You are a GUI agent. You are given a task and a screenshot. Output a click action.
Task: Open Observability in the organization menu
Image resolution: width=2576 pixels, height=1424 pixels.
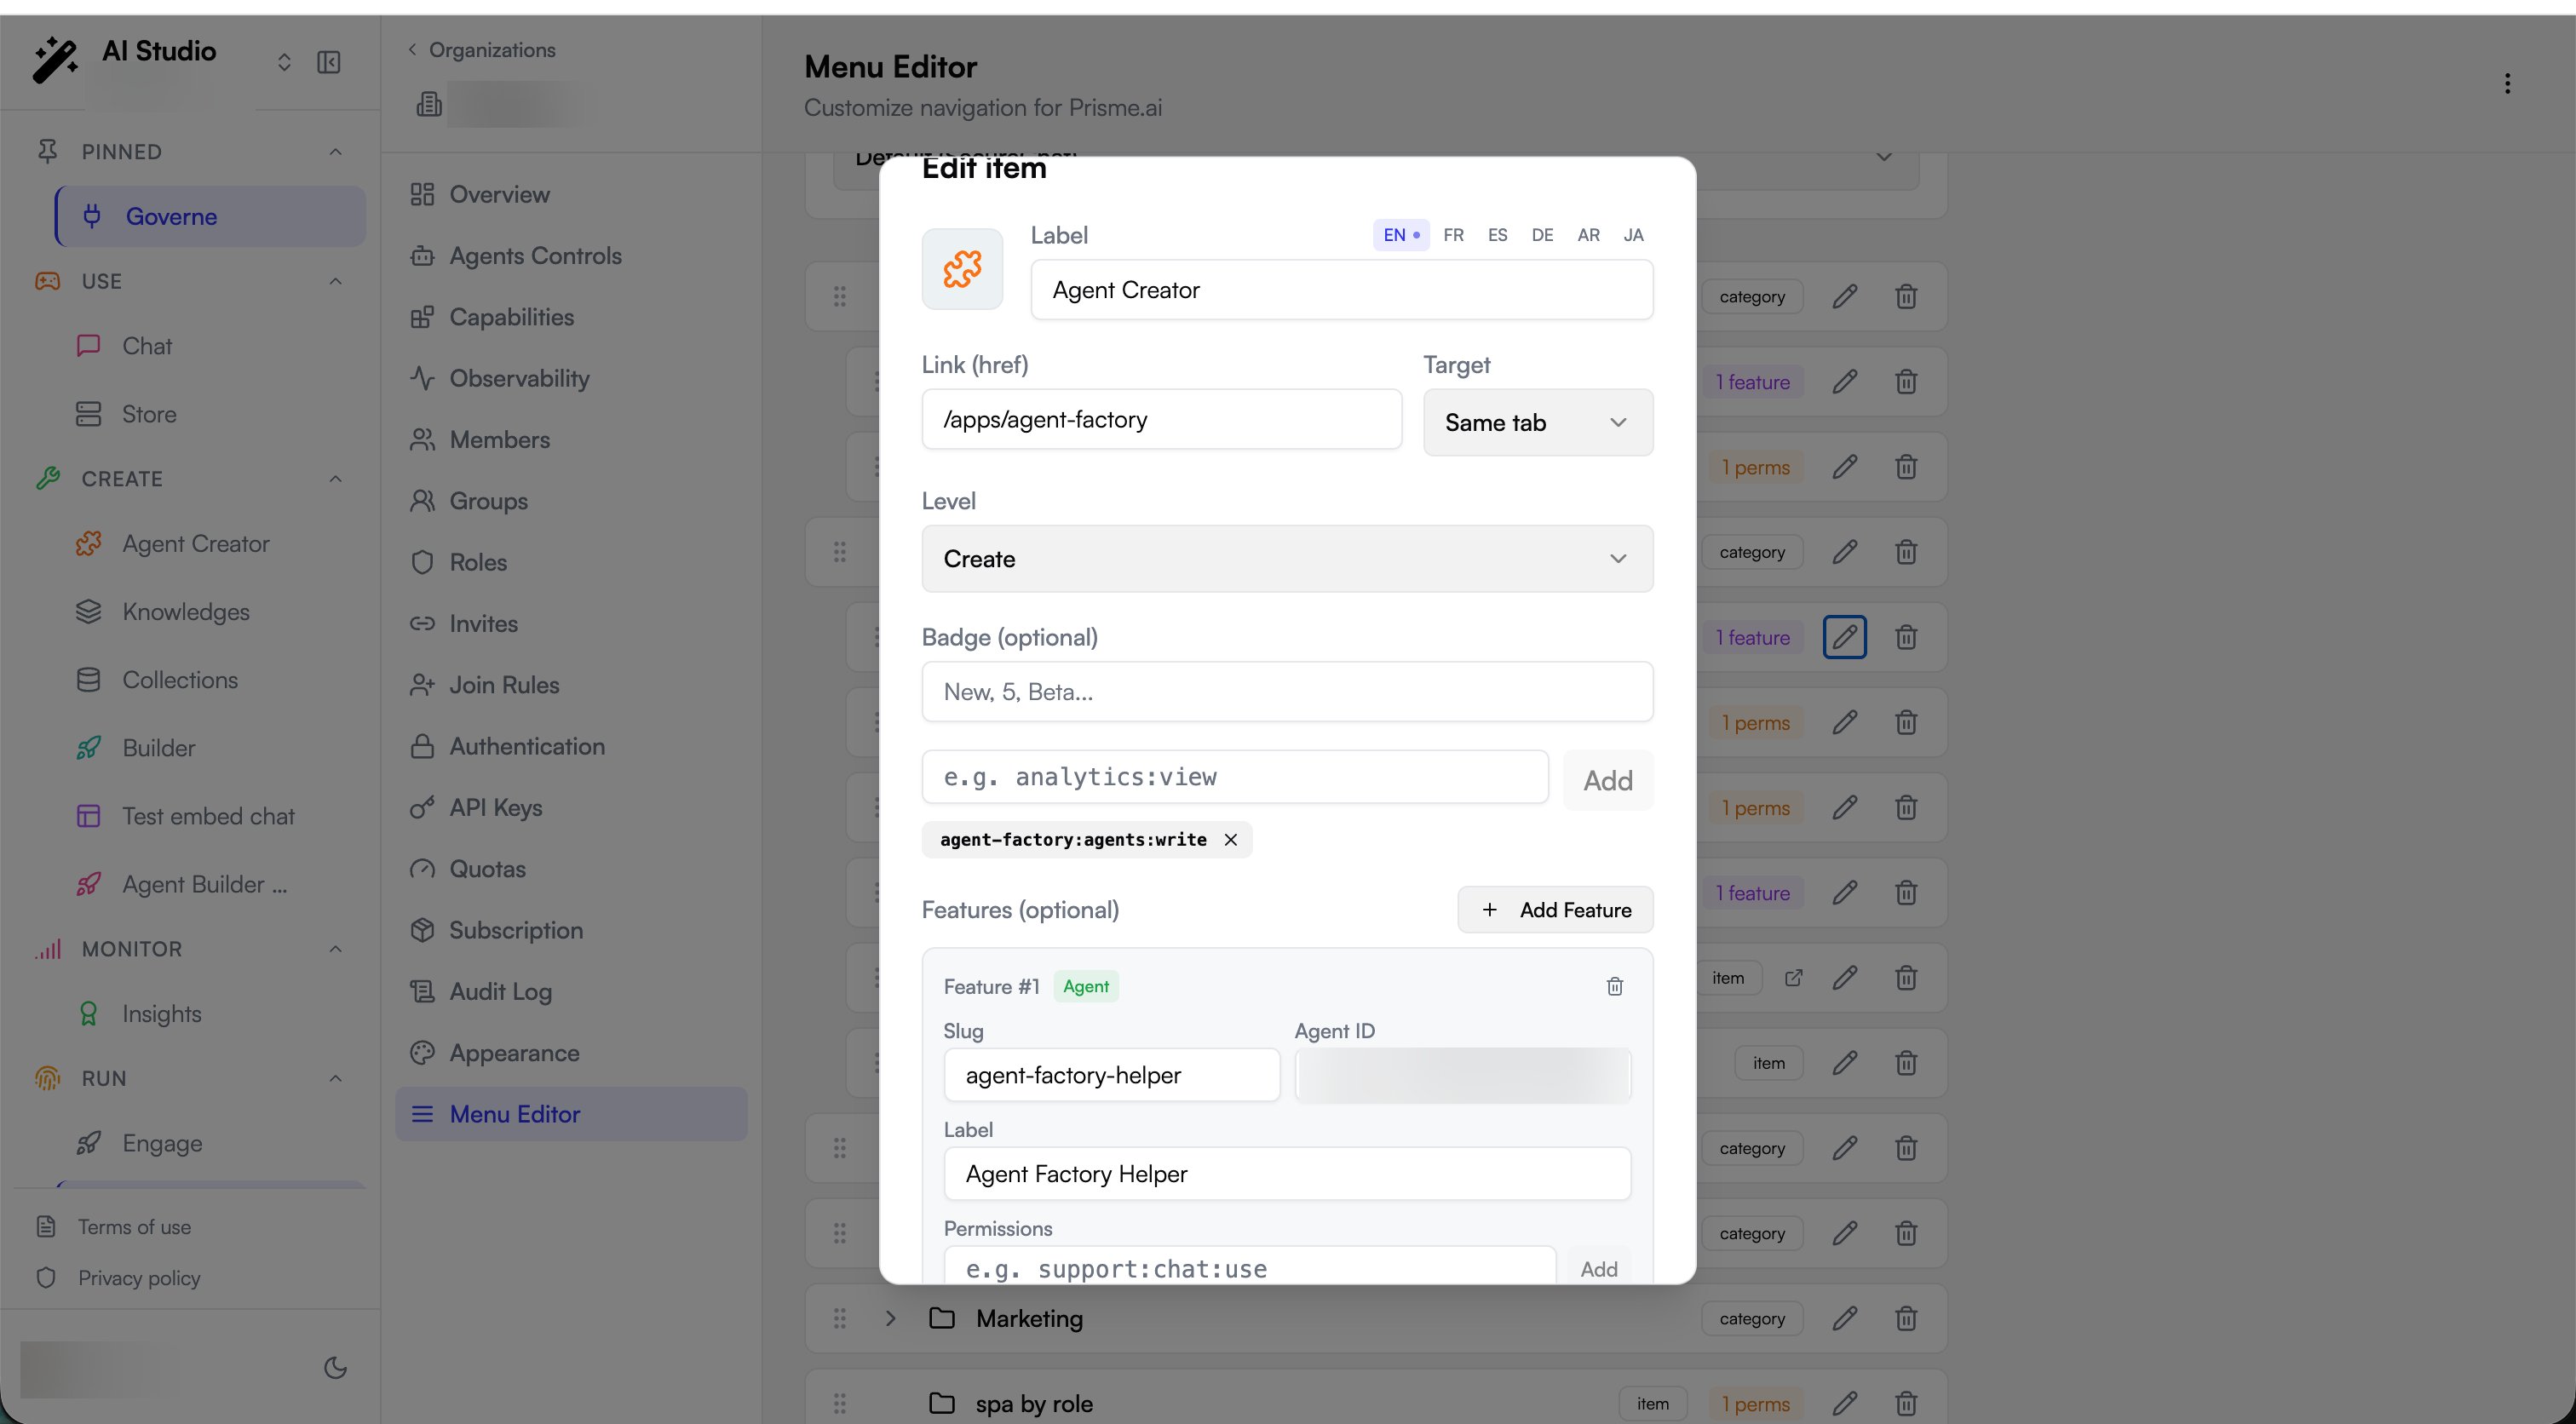[x=519, y=379]
